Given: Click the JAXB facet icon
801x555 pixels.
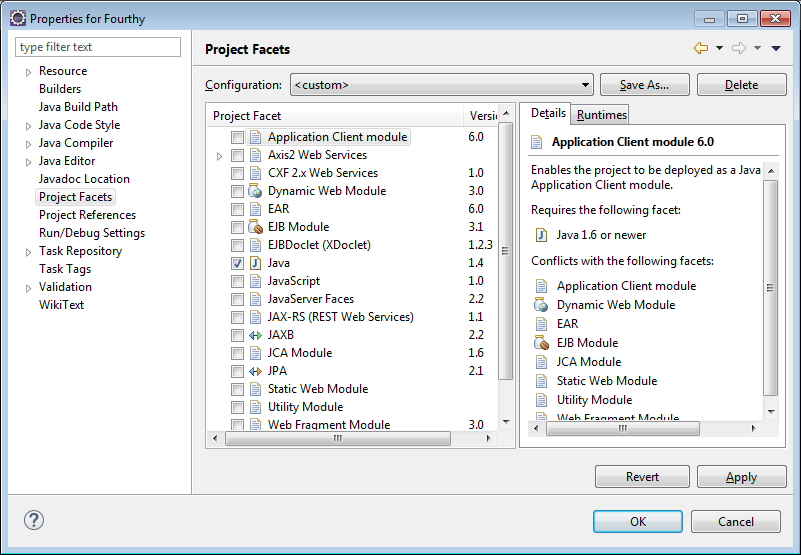Looking at the screenshot, I should pyautogui.click(x=255, y=335).
